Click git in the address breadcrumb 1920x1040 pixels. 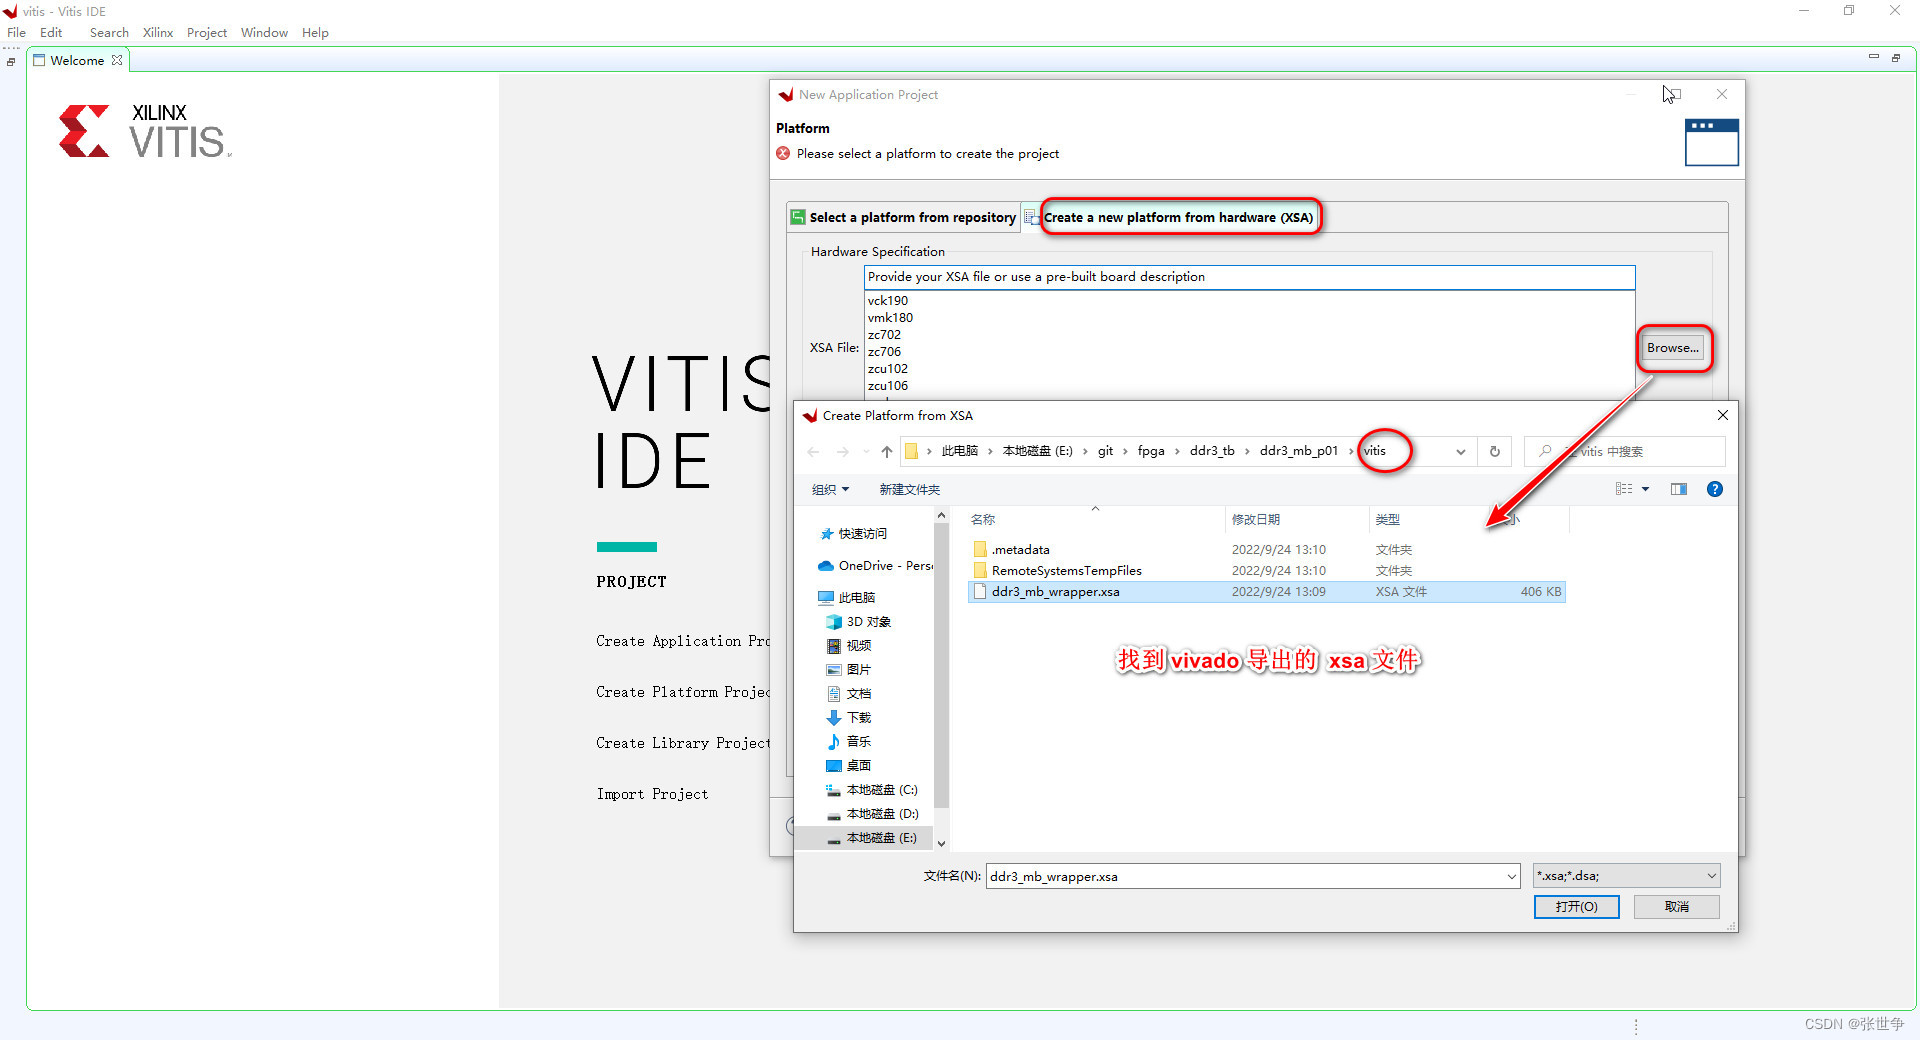[1105, 452]
